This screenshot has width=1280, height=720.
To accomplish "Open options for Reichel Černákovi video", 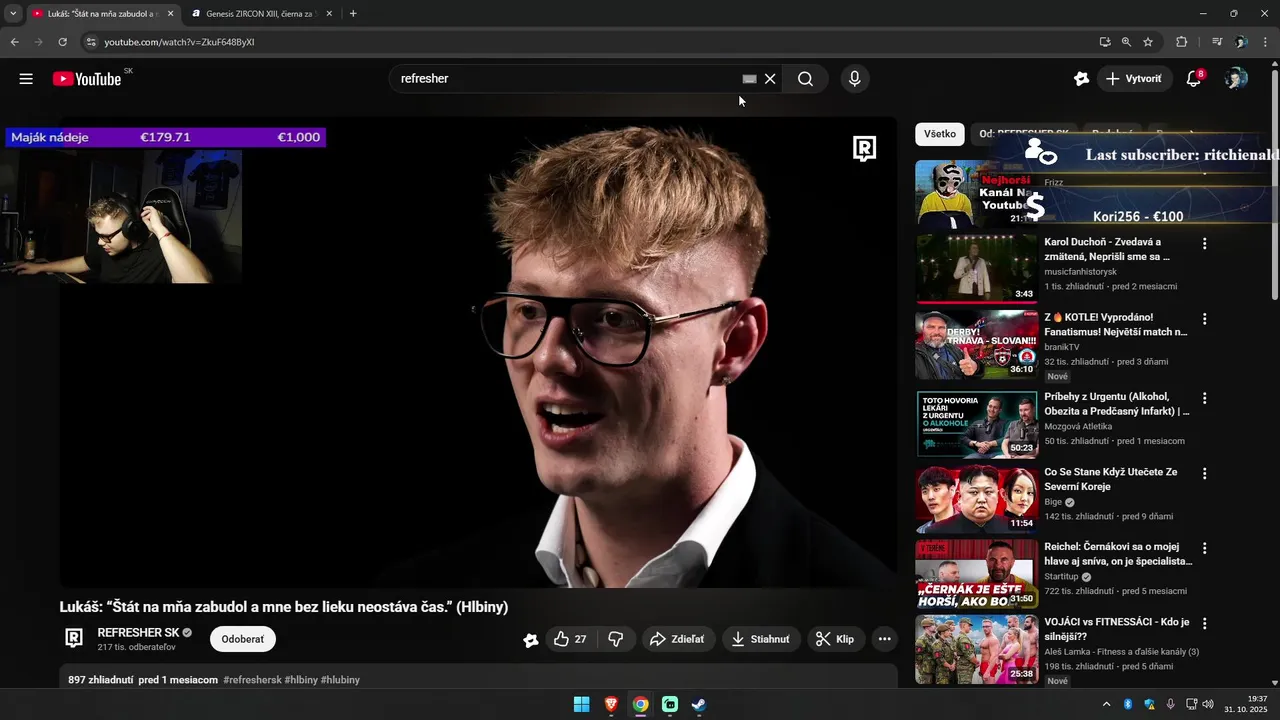I will [1205, 548].
